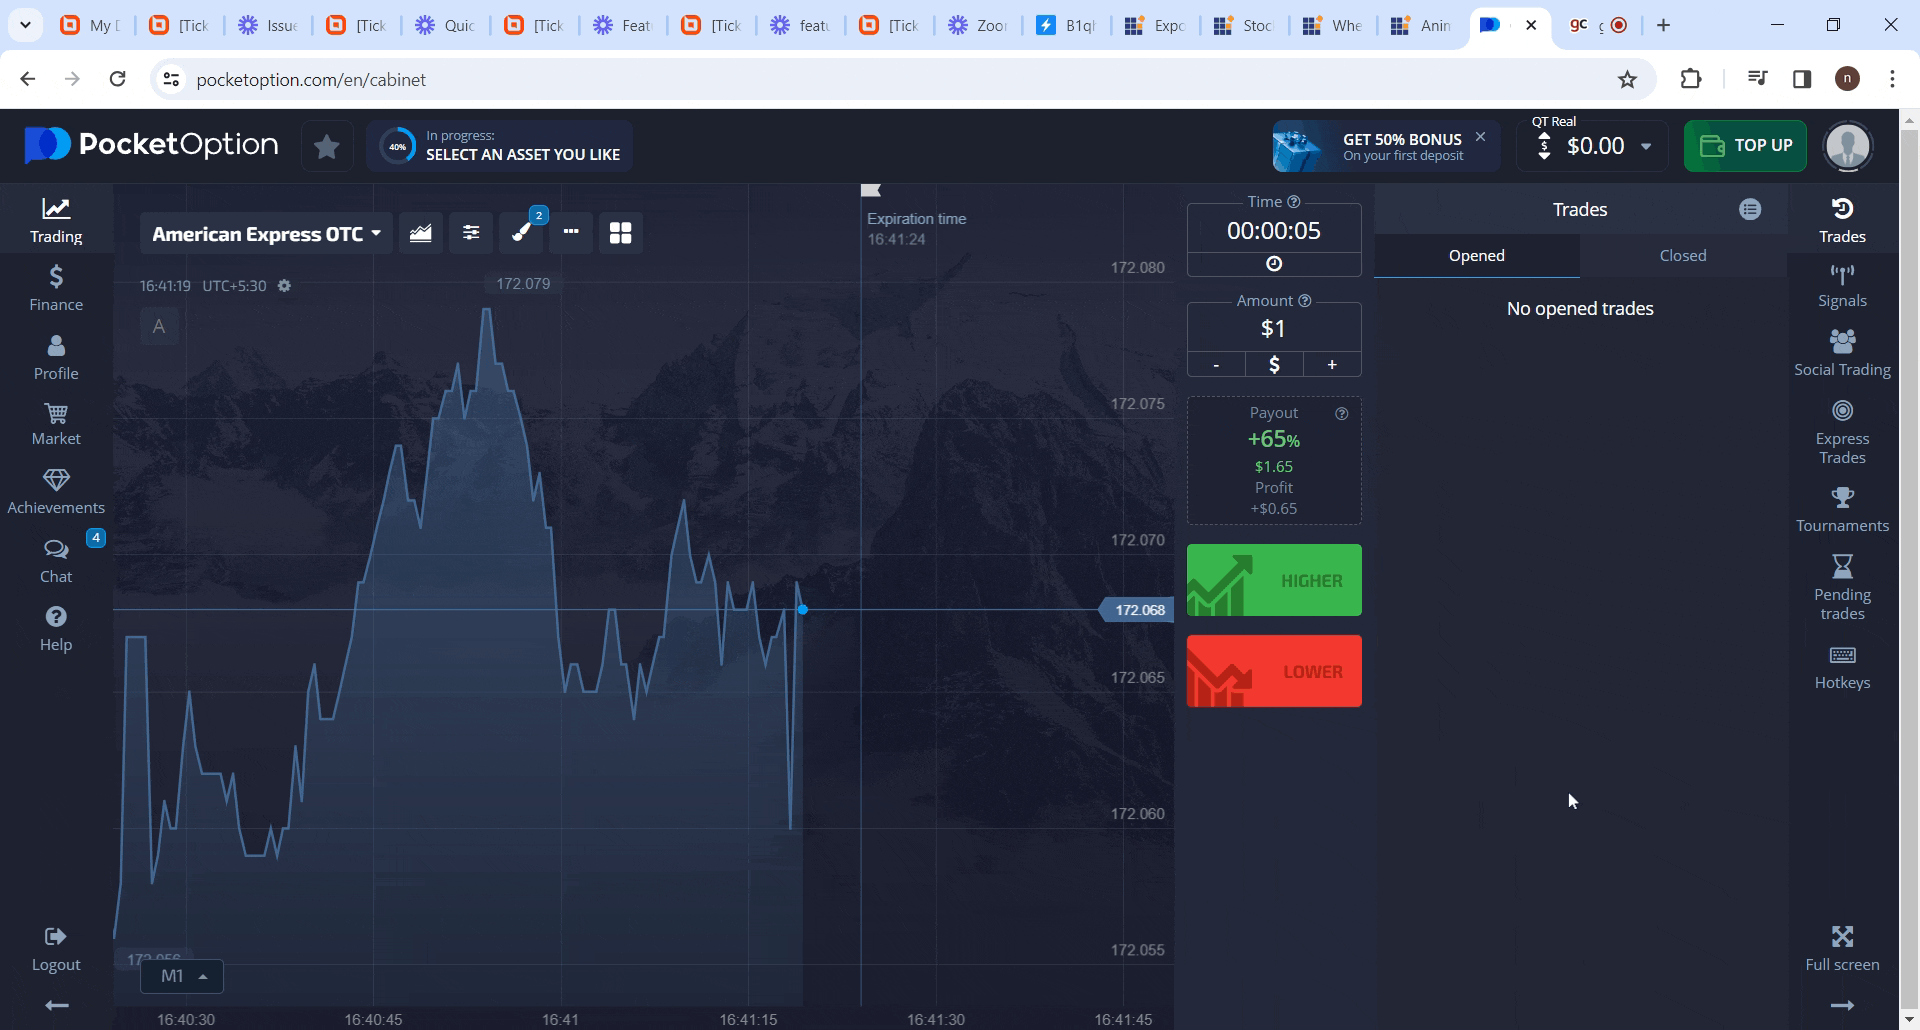Toggle the A auto-scale chart button
This screenshot has width=1920, height=1030.
(159, 326)
